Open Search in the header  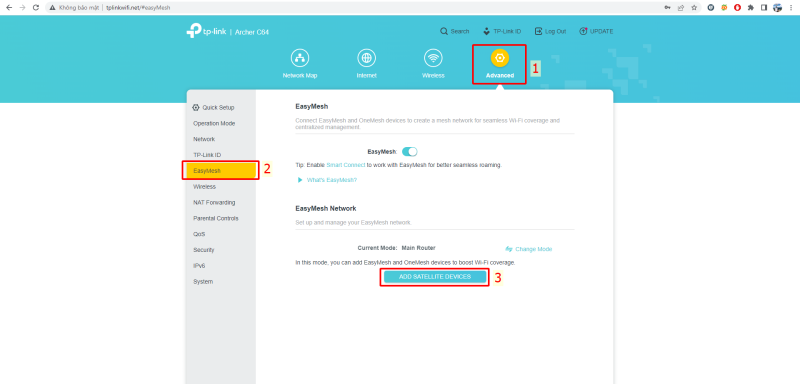(x=455, y=31)
